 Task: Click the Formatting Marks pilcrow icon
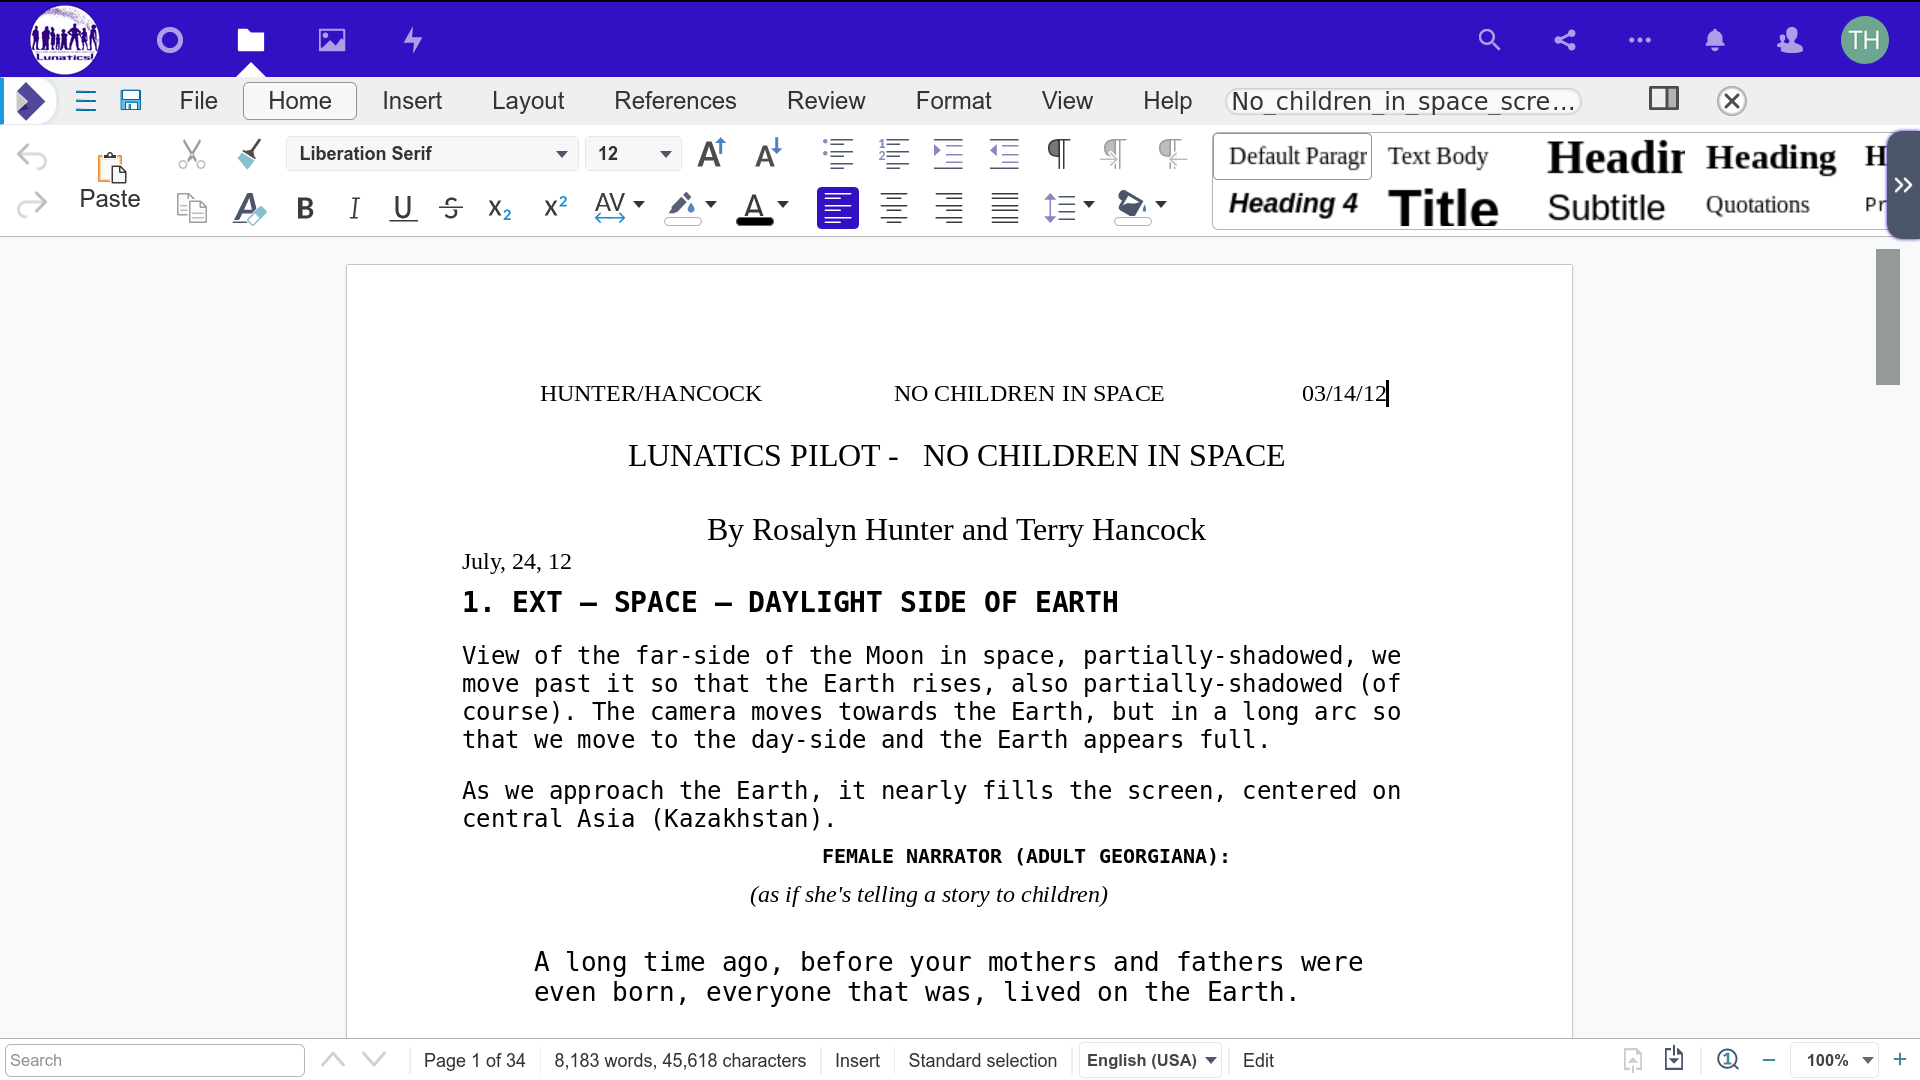pyautogui.click(x=1058, y=153)
